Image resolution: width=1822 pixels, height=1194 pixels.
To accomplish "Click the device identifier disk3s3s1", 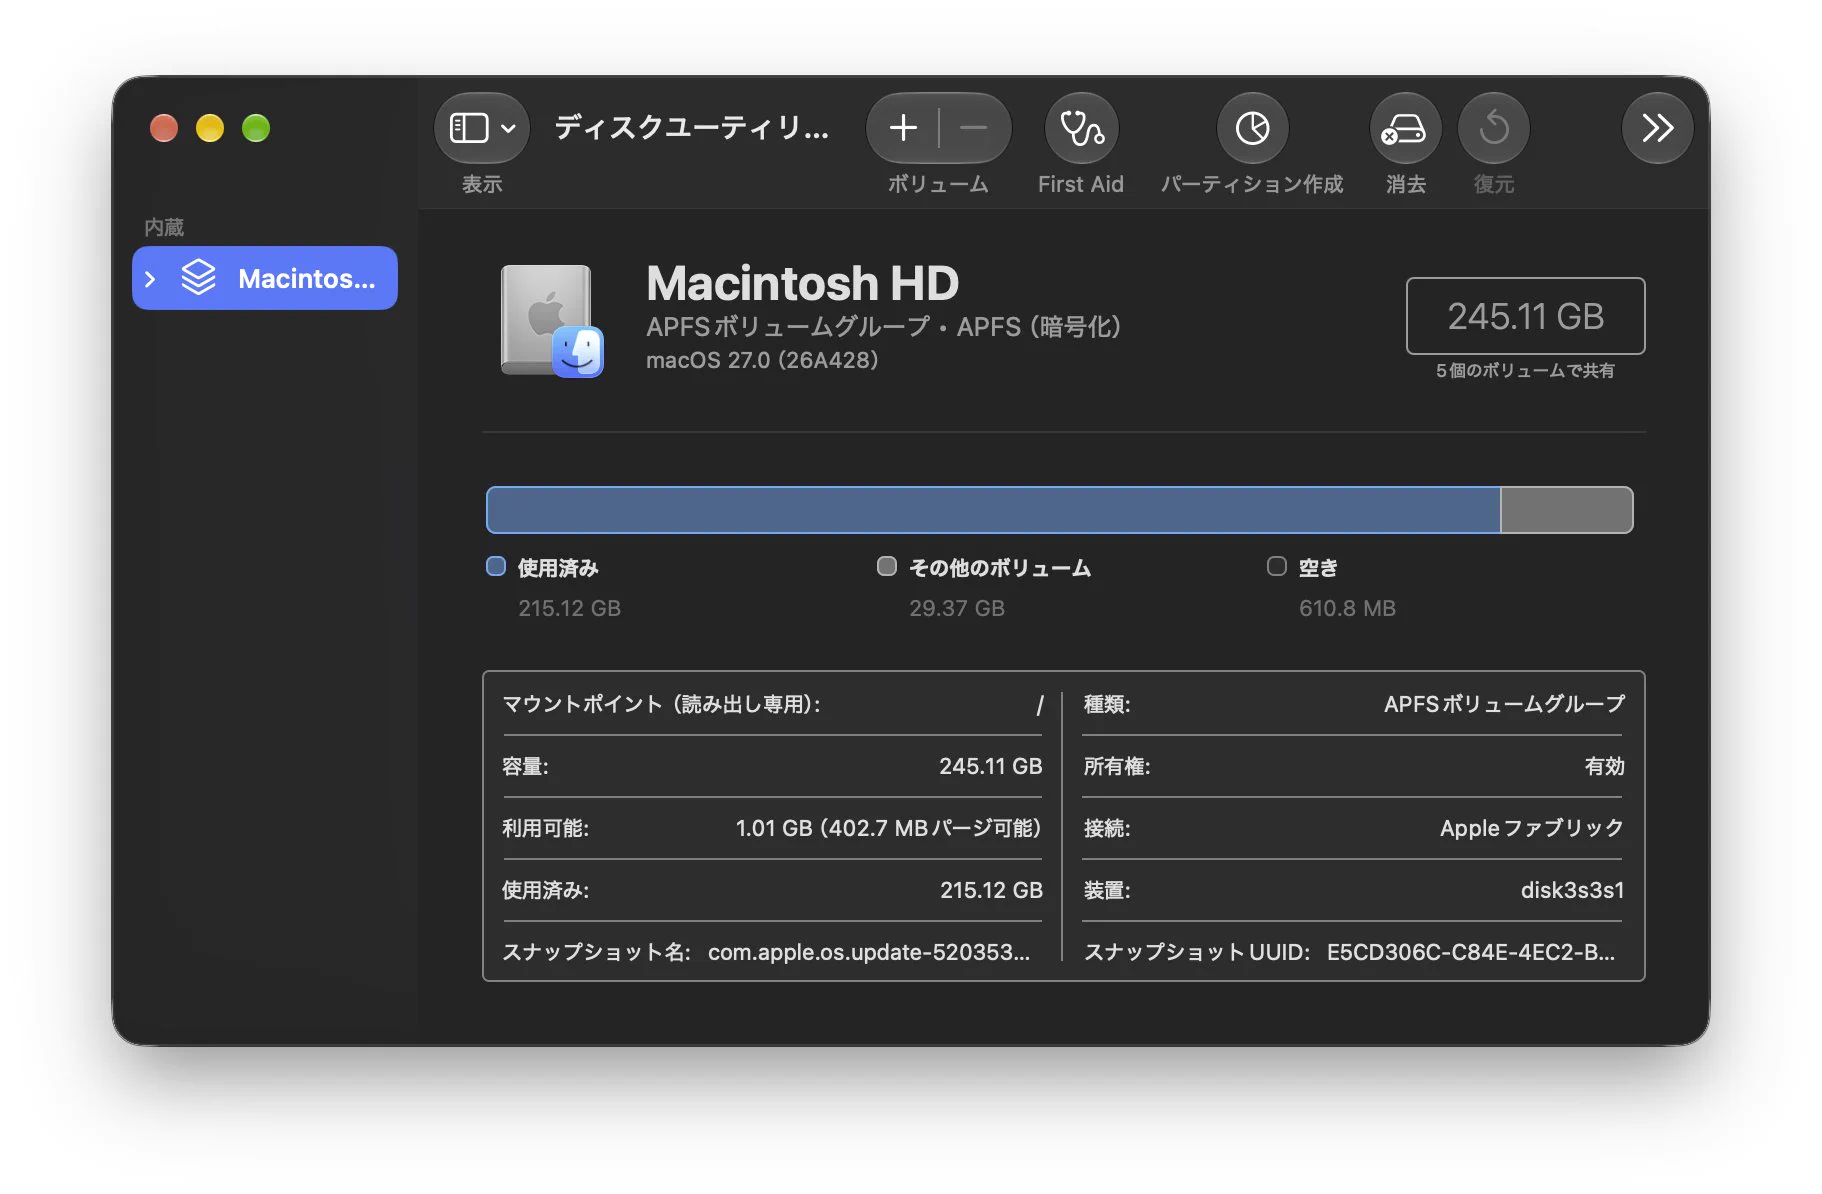I will coord(1572,890).
